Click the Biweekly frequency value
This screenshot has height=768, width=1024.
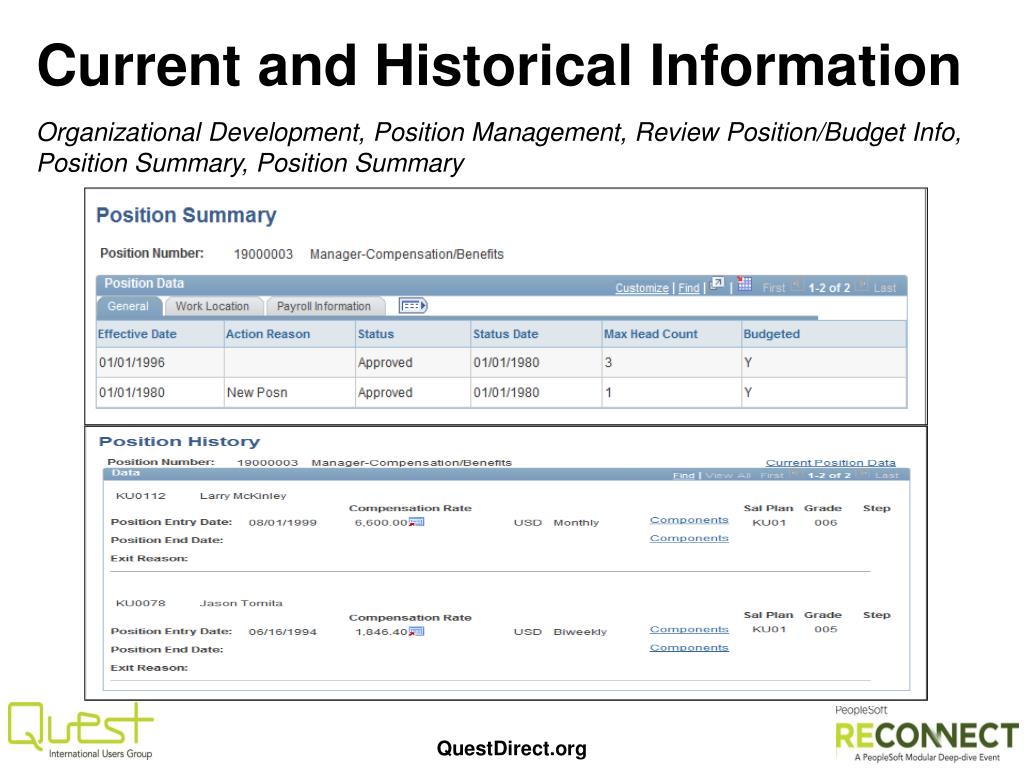coord(580,632)
